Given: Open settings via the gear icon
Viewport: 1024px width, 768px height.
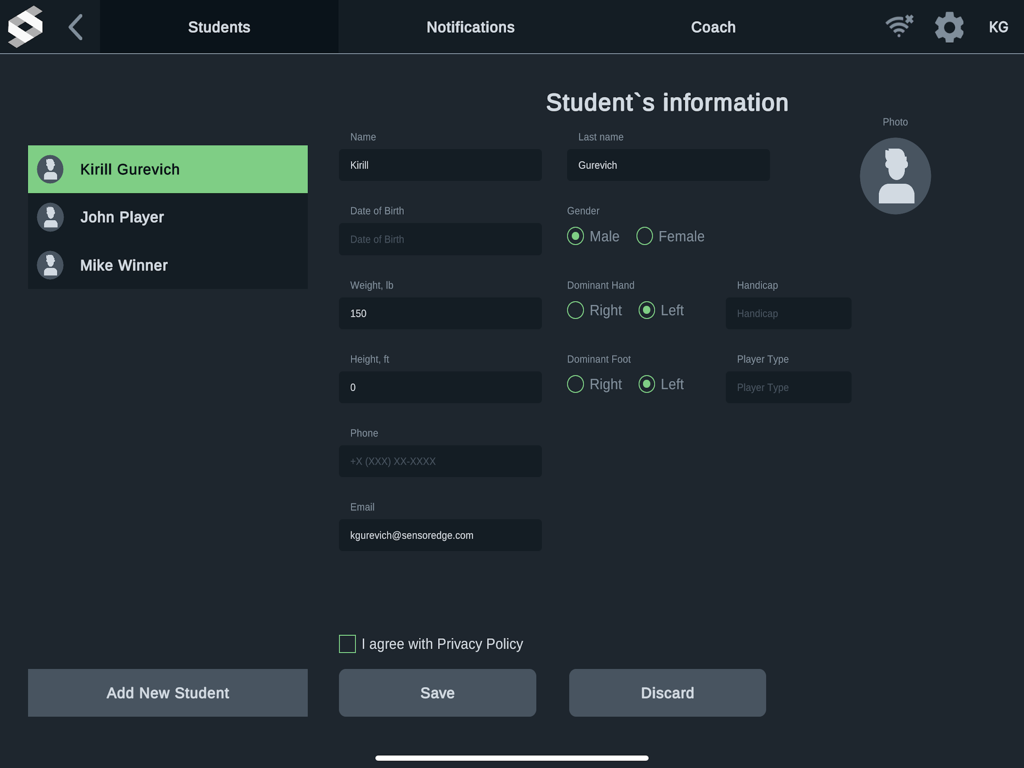Looking at the screenshot, I should pos(948,27).
